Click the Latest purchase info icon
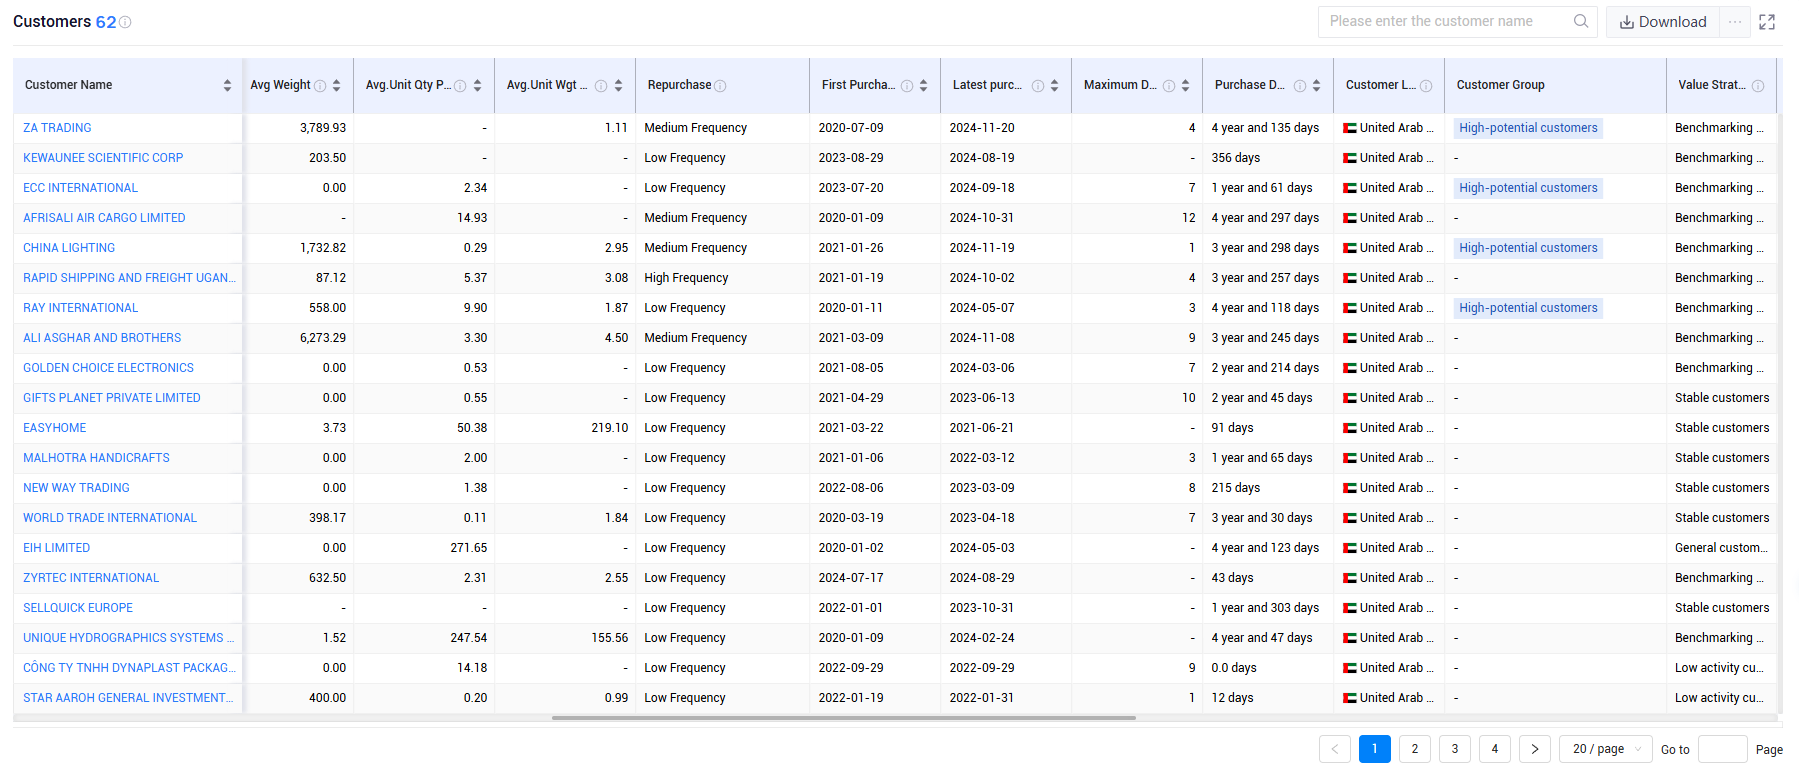 pos(1038,86)
